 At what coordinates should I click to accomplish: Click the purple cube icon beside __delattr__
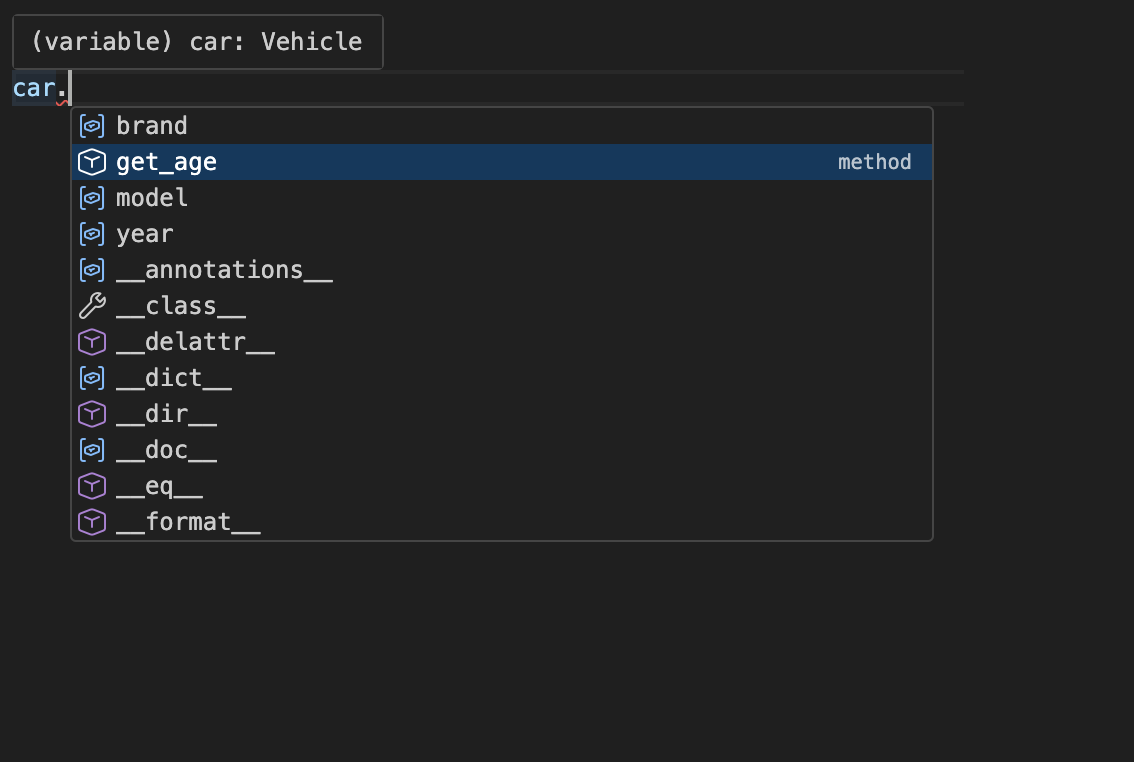click(92, 341)
